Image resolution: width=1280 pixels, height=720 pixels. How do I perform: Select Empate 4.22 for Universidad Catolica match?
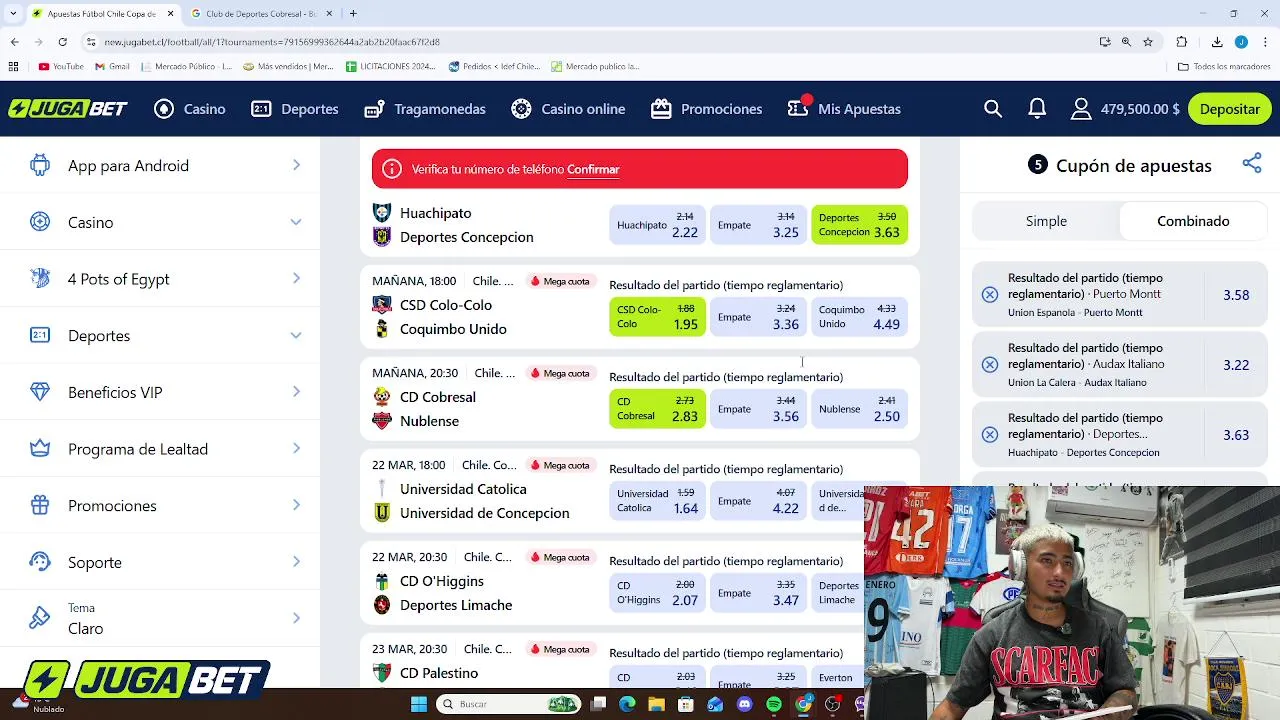758,501
